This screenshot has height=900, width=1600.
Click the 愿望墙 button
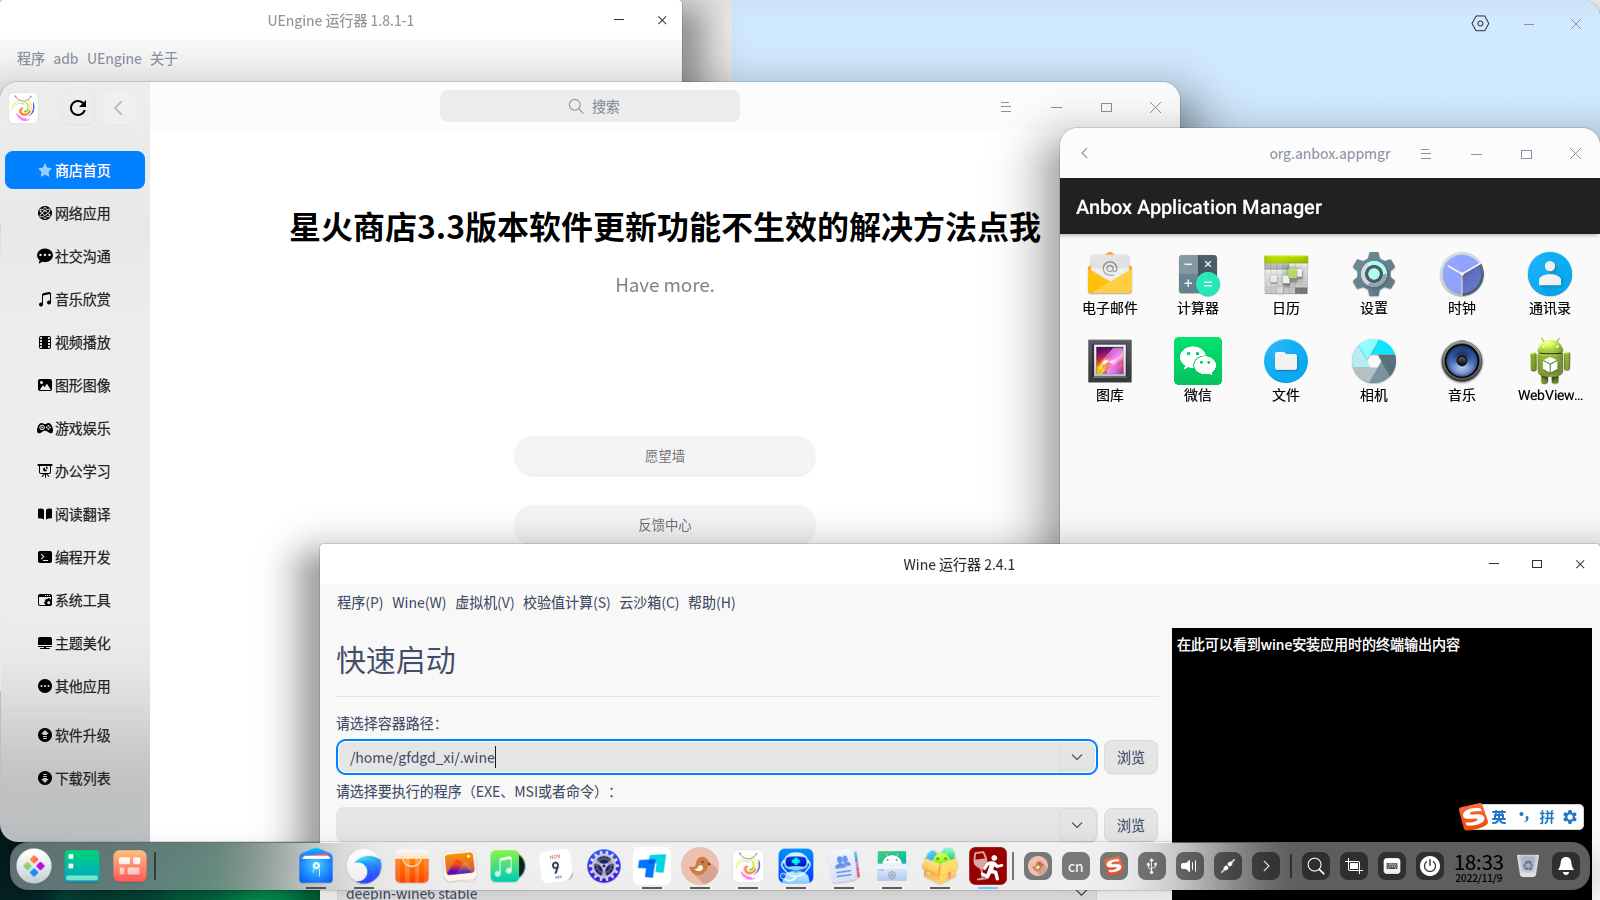point(665,456)
